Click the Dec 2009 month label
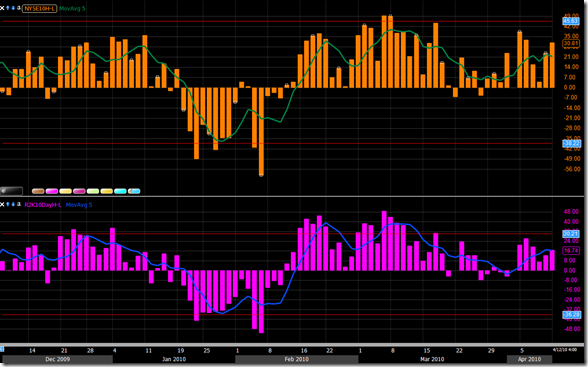The height and width of the screenshot is (367, 588). coord(57,359)
